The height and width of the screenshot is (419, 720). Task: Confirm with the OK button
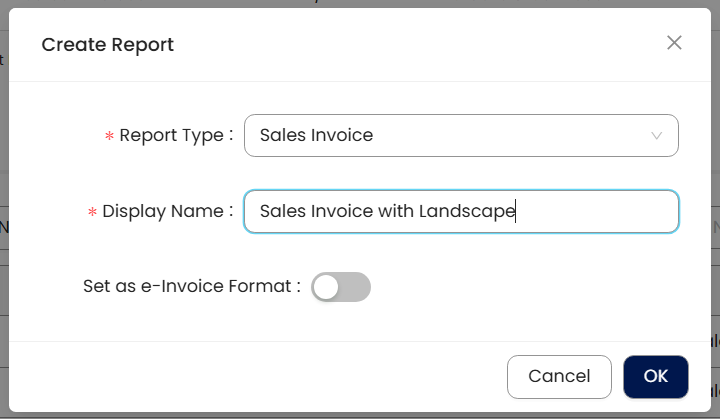pyautogui.click(x=655, y=376)
